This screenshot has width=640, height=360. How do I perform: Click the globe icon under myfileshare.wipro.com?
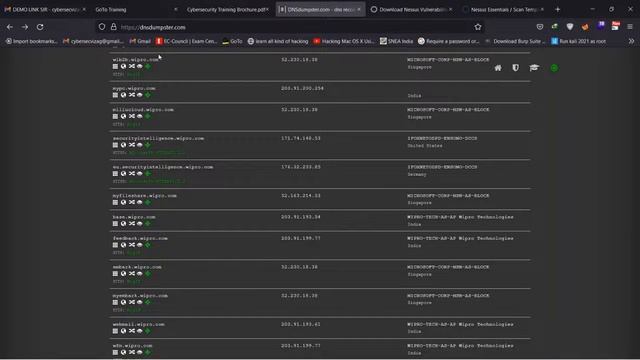tap(123, 202)
